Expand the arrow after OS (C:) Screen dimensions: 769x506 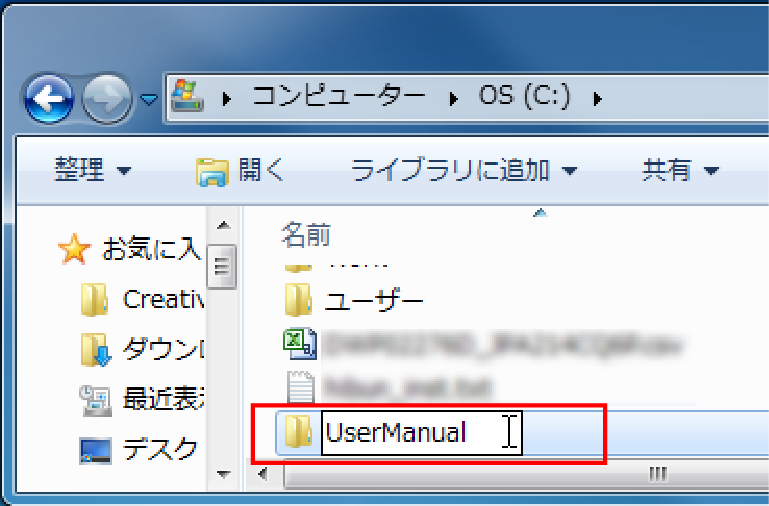598,98
